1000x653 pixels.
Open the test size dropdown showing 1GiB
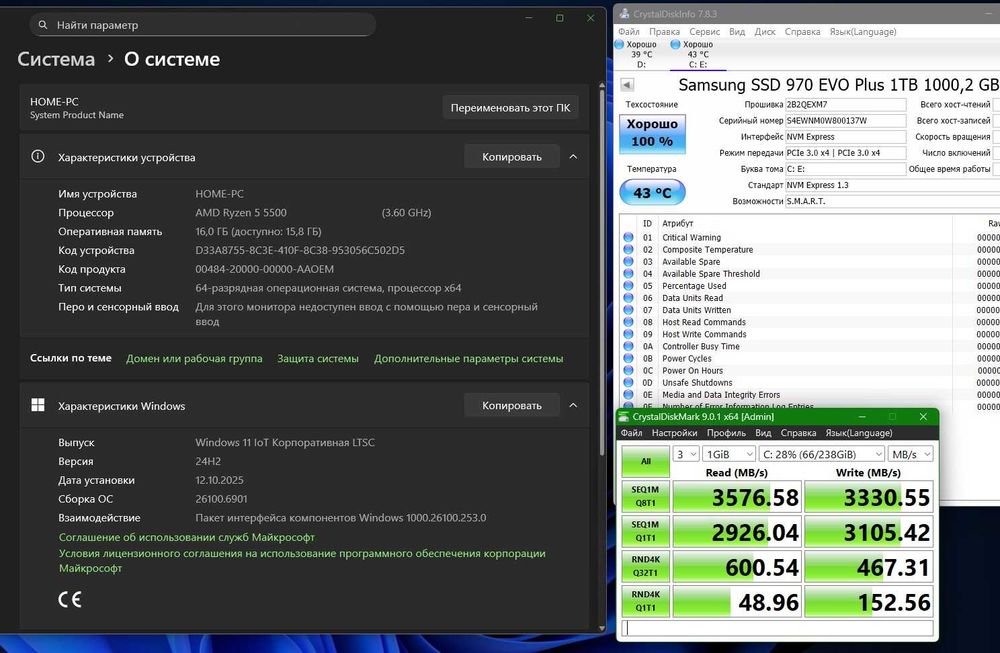pos(729,454)
